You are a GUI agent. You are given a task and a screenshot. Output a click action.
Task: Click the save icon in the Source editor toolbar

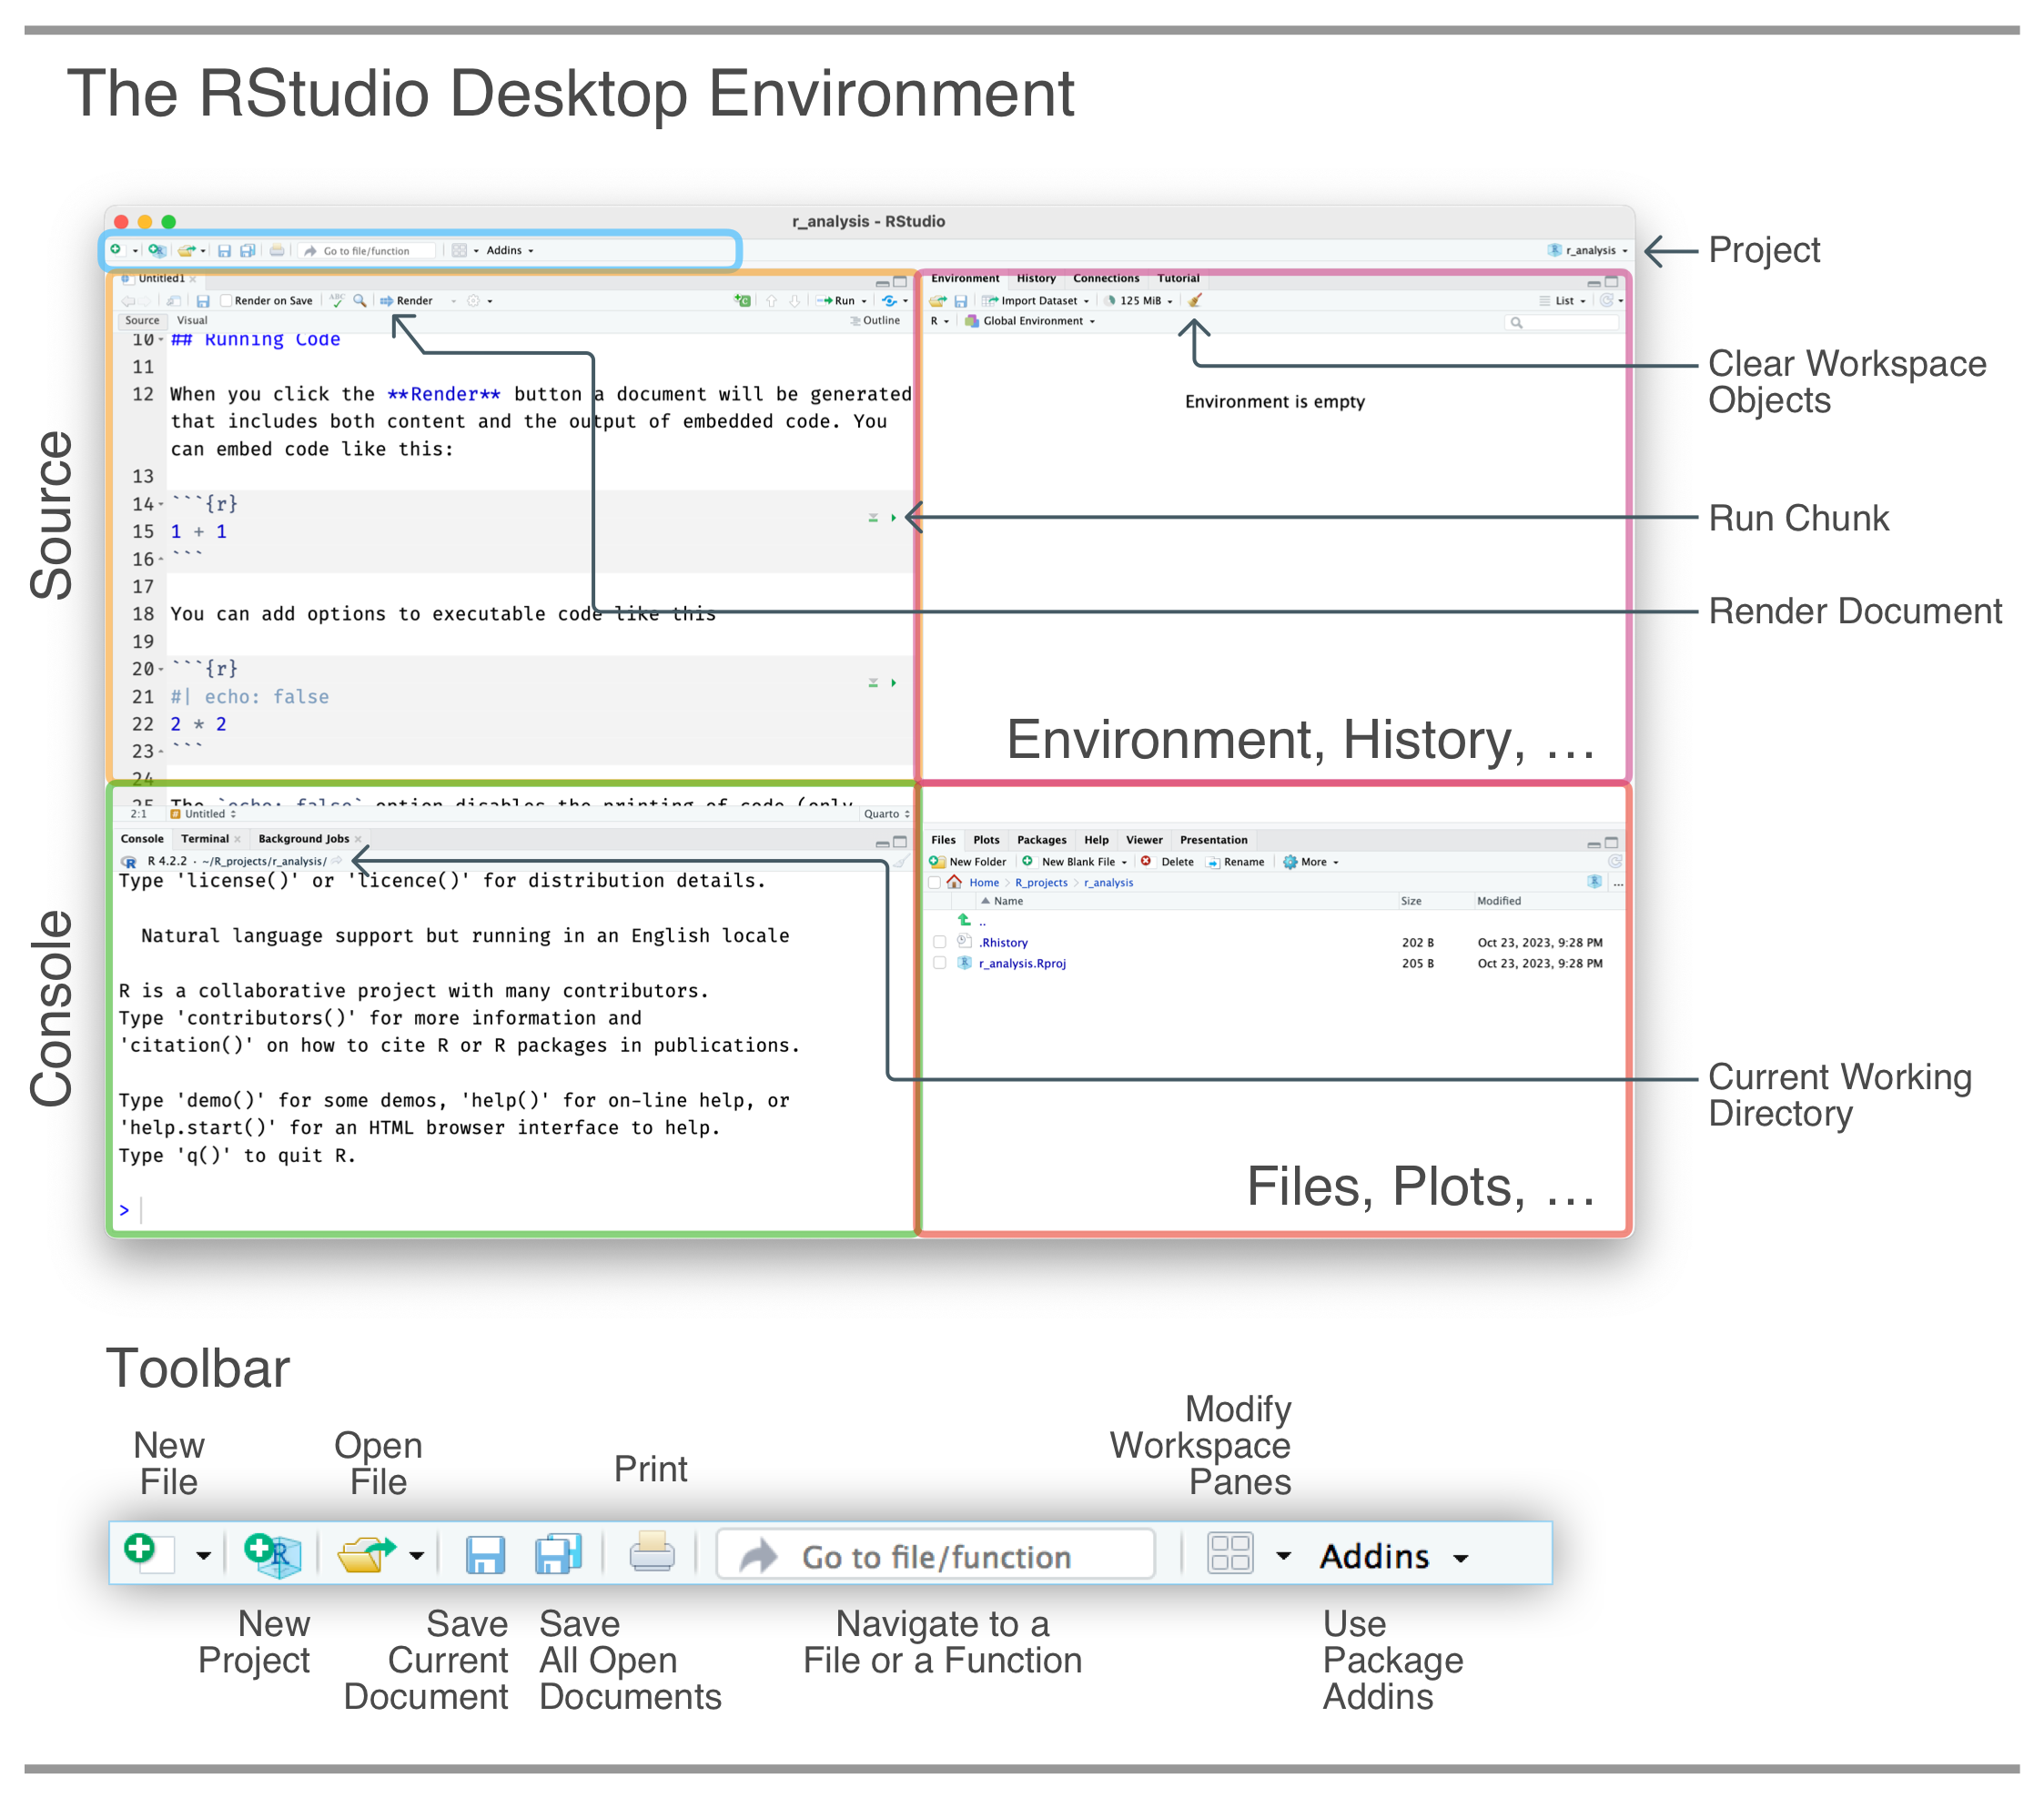coord(203,301)
